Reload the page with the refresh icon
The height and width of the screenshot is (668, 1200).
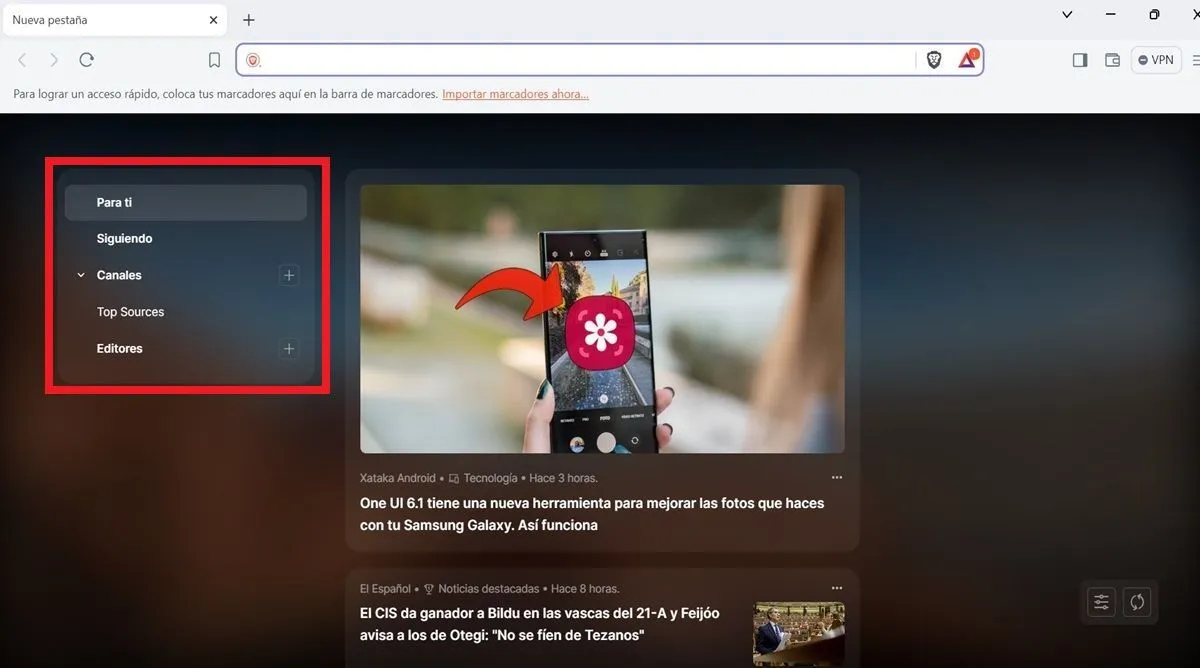(x=87, y=60)
